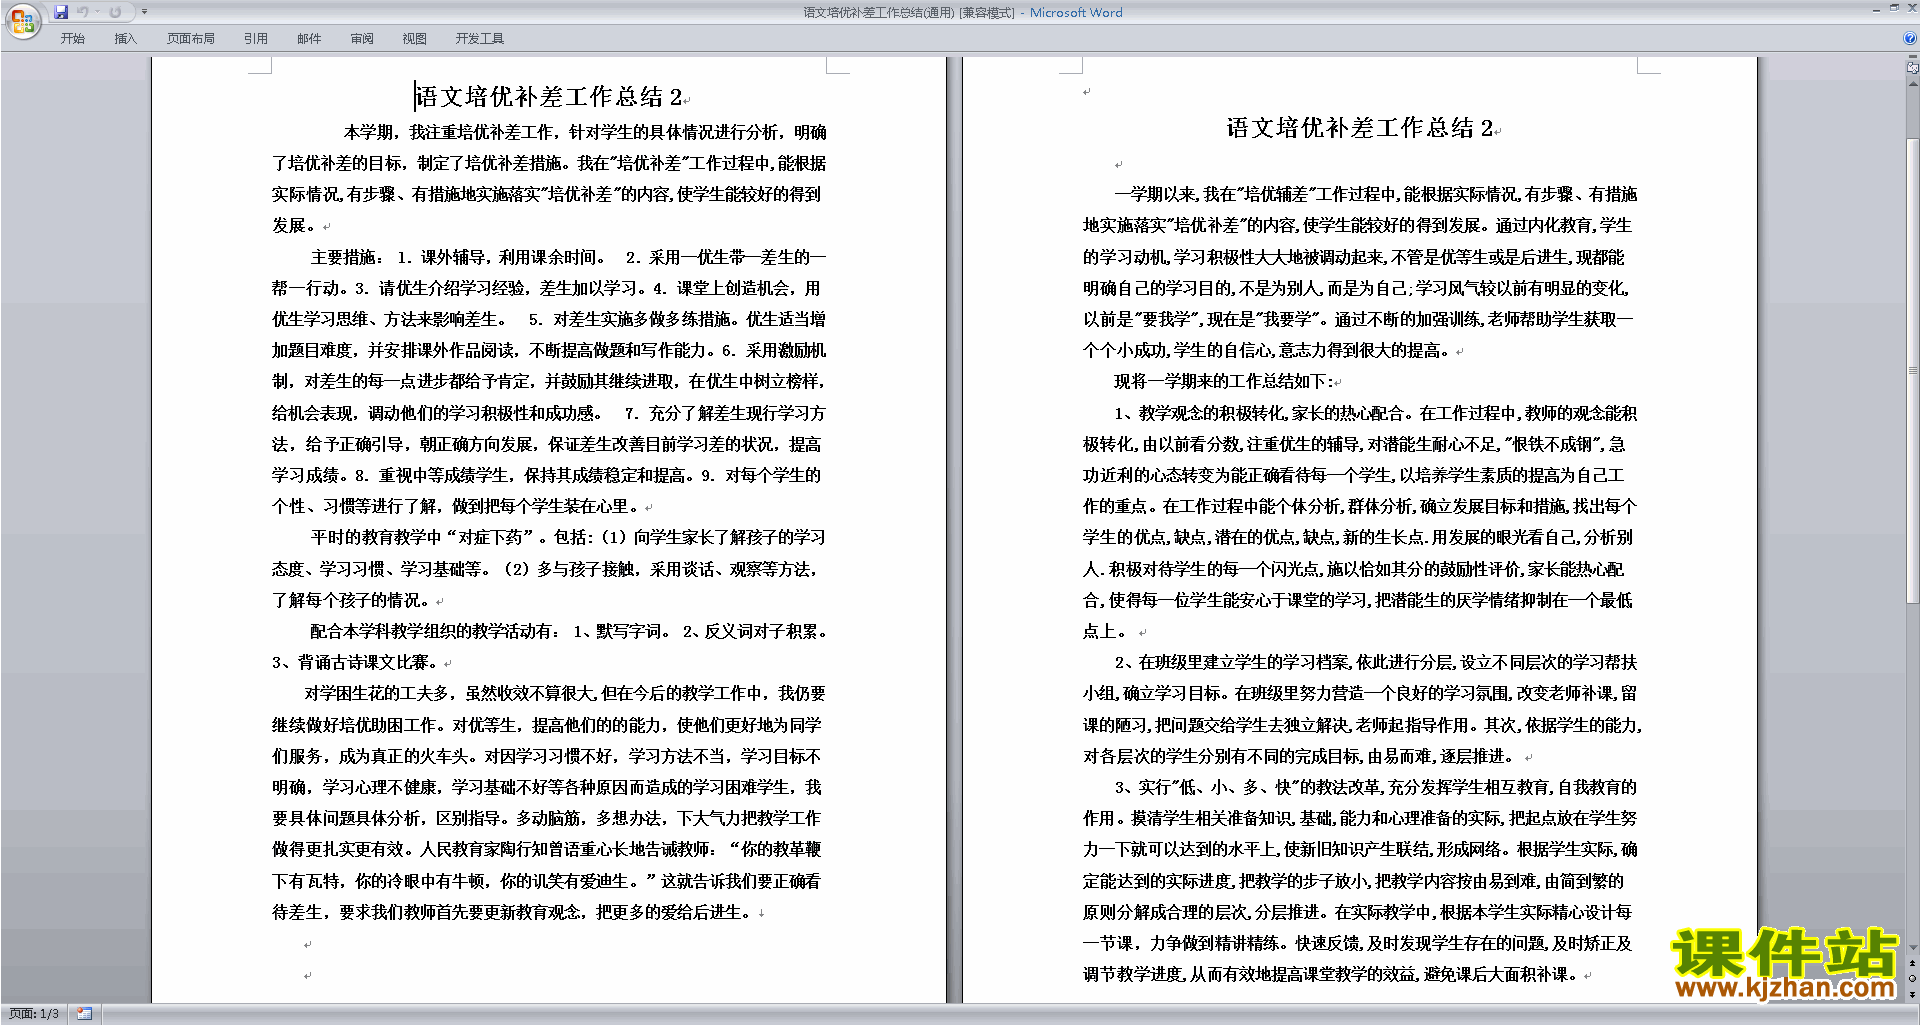Click the vertical scrollbar down arrow
The image size is (1920, 1025).
point(1913,948)
